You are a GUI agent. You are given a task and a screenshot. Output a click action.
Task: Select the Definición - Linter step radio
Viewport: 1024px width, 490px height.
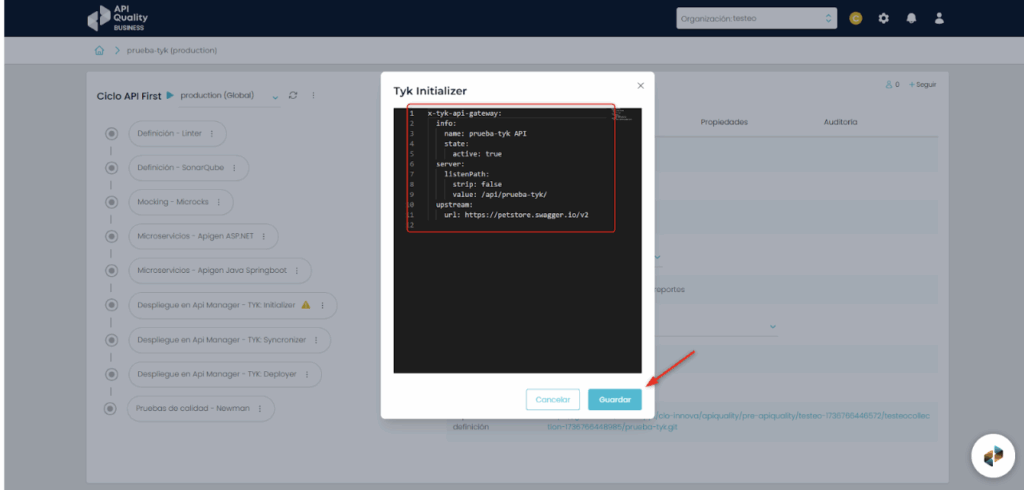[x=112, y=133]
